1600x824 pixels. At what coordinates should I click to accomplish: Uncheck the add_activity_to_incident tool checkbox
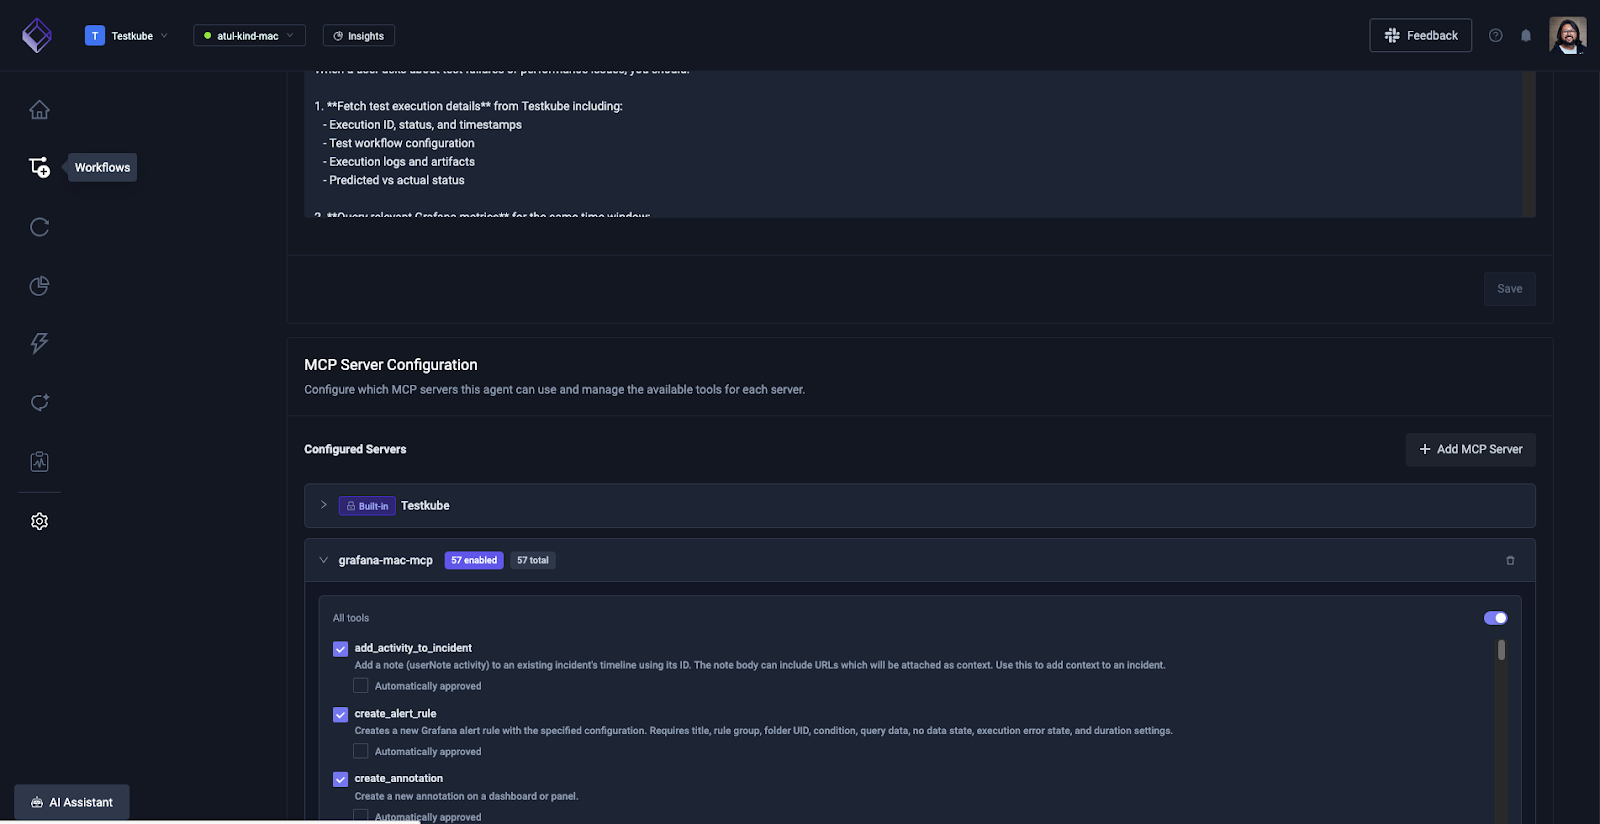340,649
